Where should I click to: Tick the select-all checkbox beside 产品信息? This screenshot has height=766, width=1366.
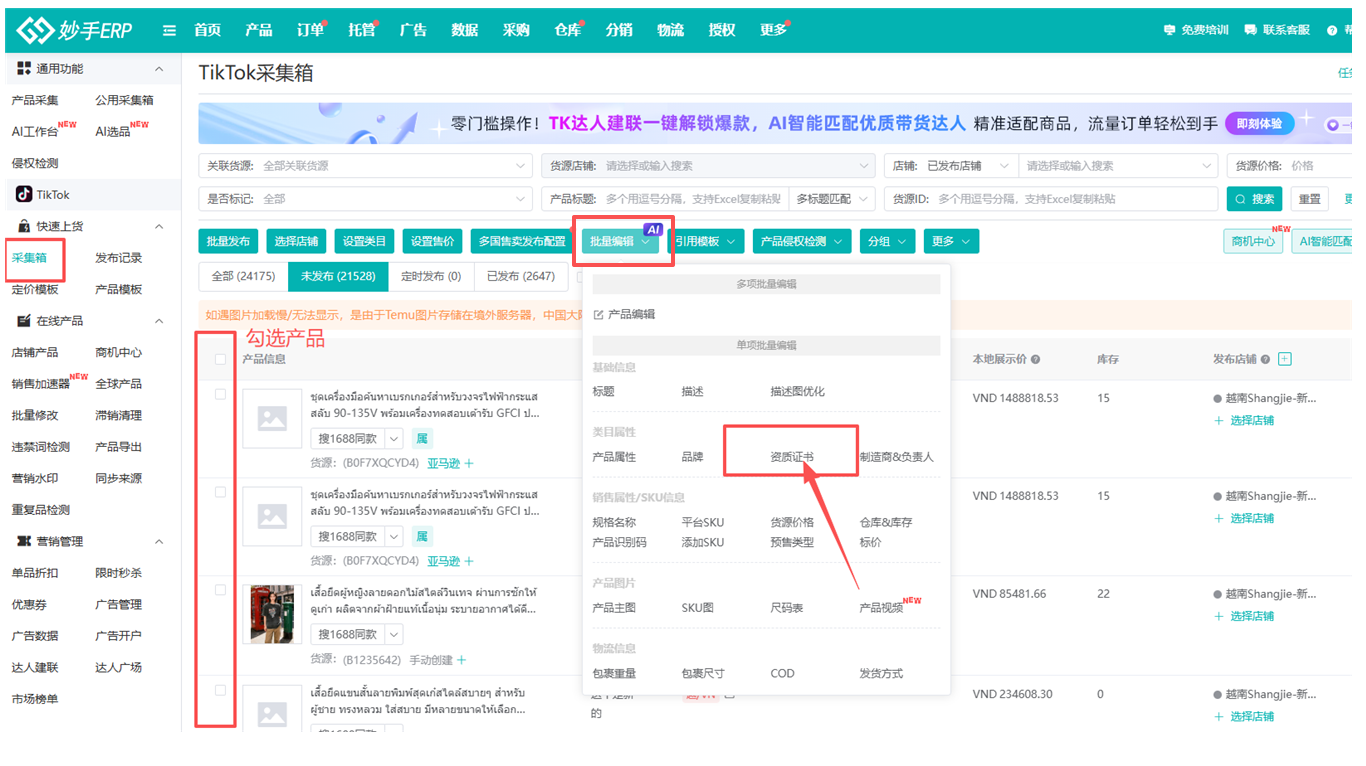(x=220, y=359)
